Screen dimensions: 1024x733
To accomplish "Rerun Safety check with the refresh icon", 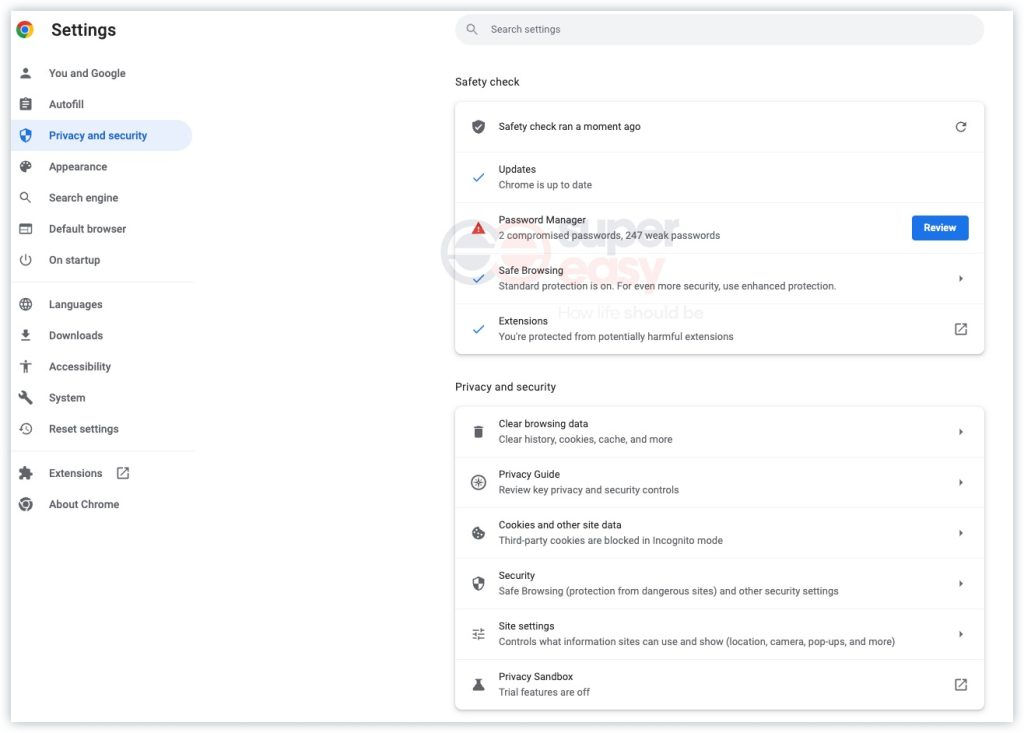I will pyautogui.click(x=960, y=126).
